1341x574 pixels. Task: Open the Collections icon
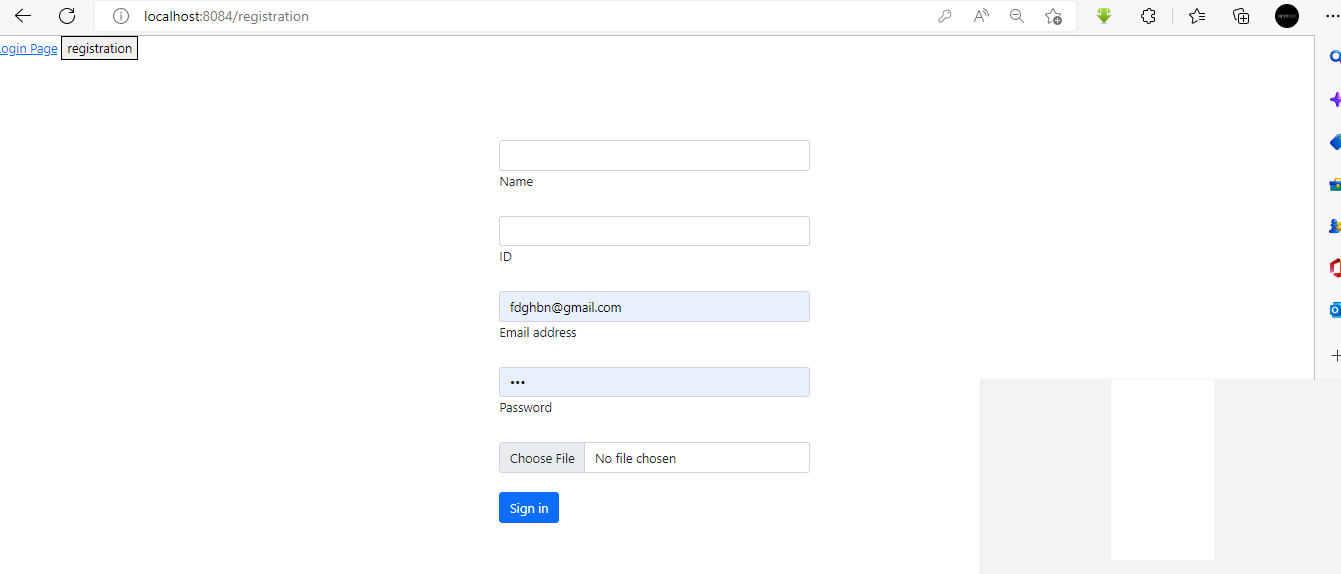click(x=1241, y=16)
